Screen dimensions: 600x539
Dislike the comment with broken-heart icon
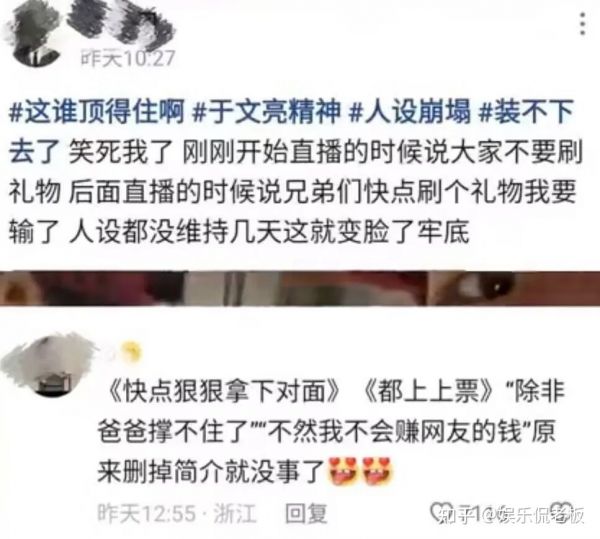click(562, 511)
